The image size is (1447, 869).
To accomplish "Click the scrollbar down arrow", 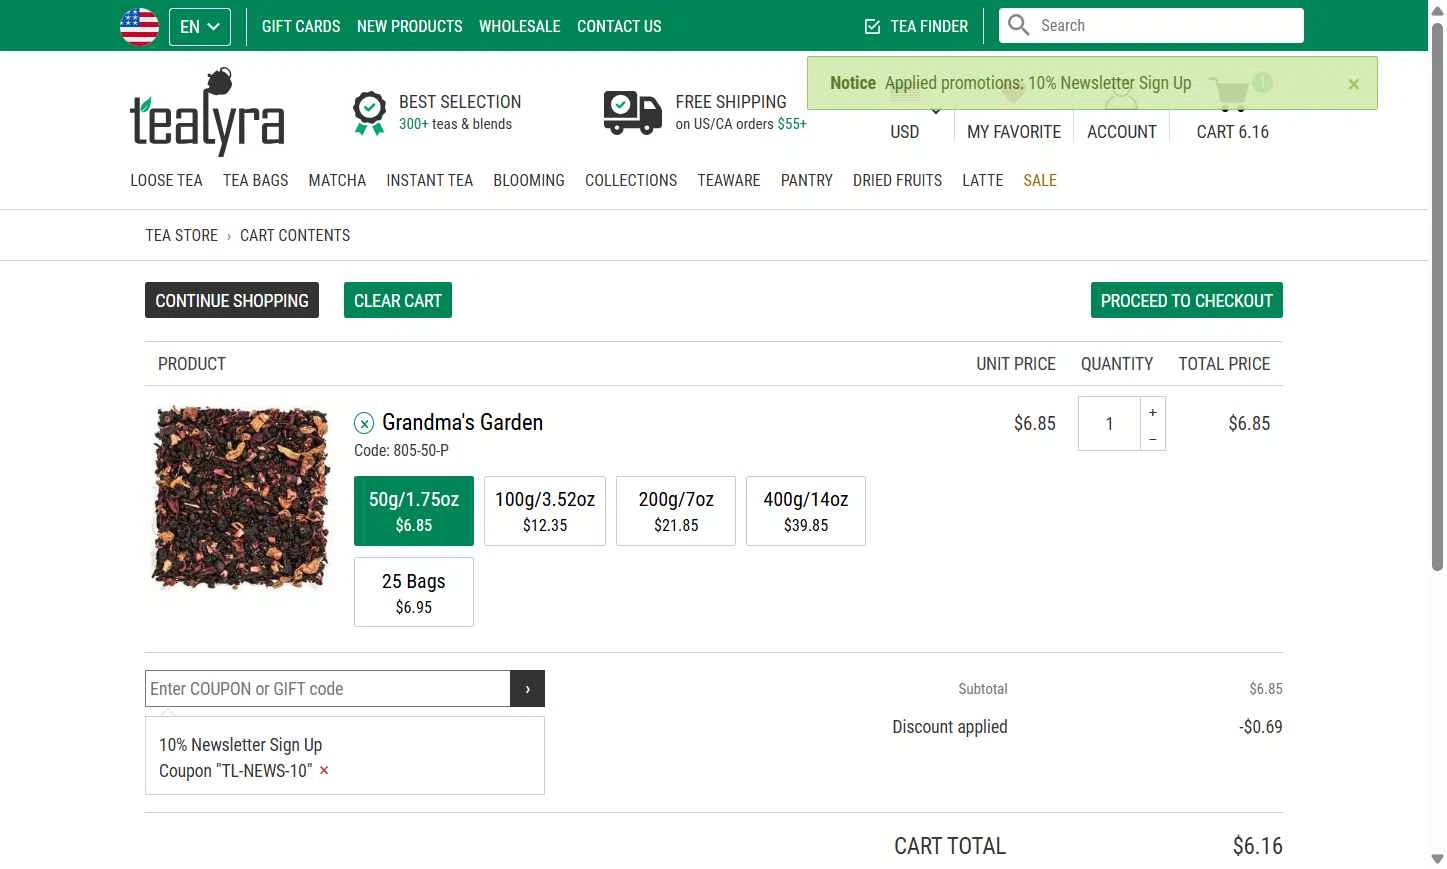I will click(1437, 859).
